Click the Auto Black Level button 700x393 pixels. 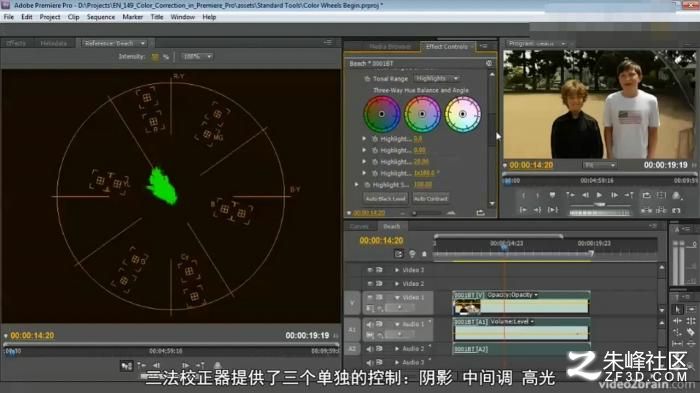[385, 198]
